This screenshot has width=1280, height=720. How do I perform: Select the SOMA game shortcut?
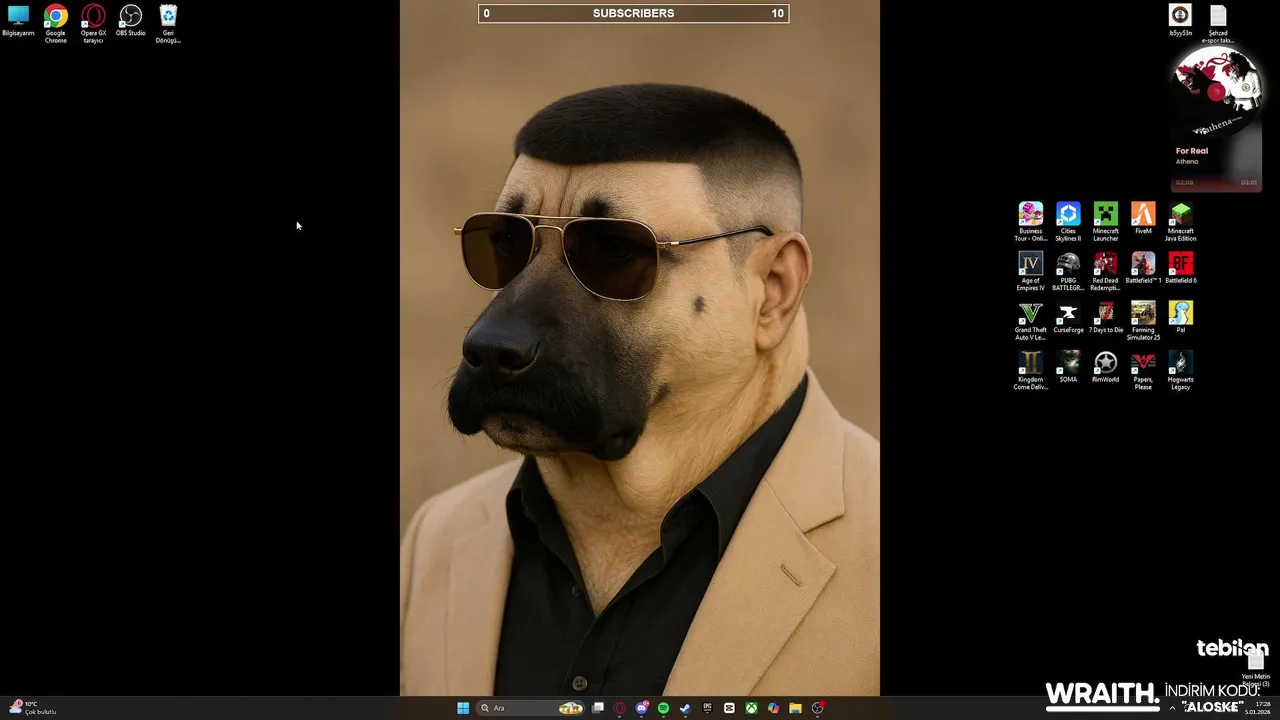(x=1068, y=368)
